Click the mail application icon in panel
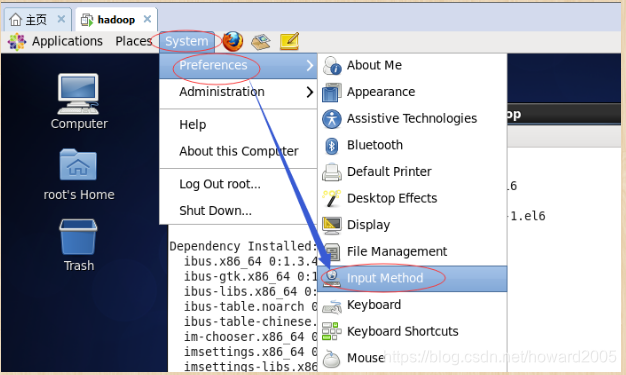The height and width of the screenshot is (375, 626). (261, 42)
